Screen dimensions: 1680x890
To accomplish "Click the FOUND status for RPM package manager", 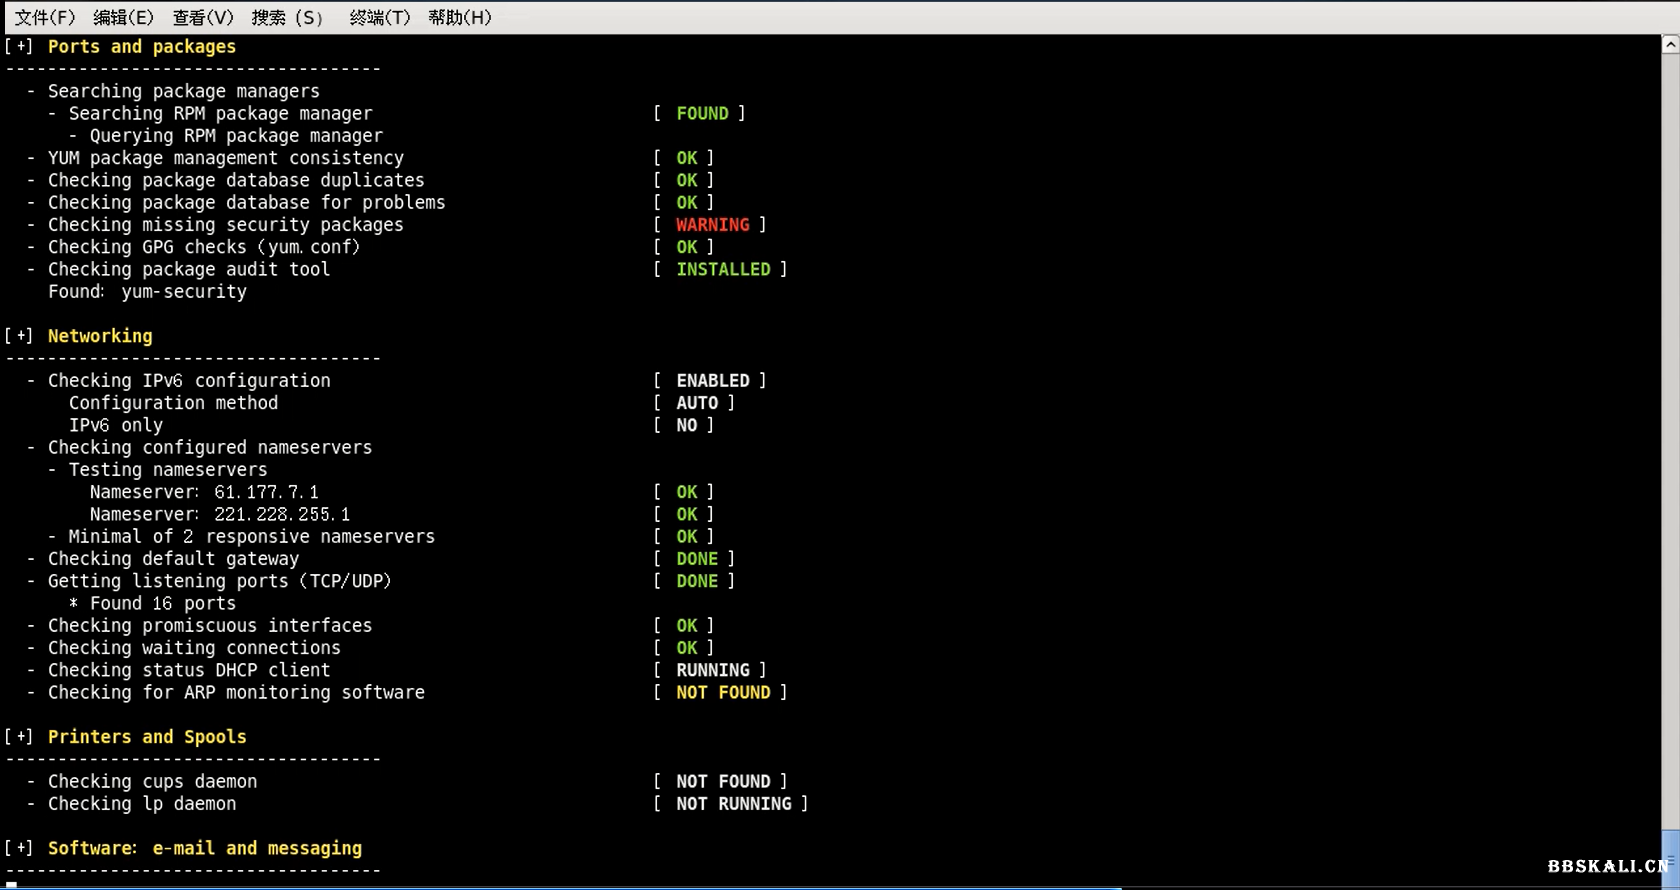I will [702, 114].
